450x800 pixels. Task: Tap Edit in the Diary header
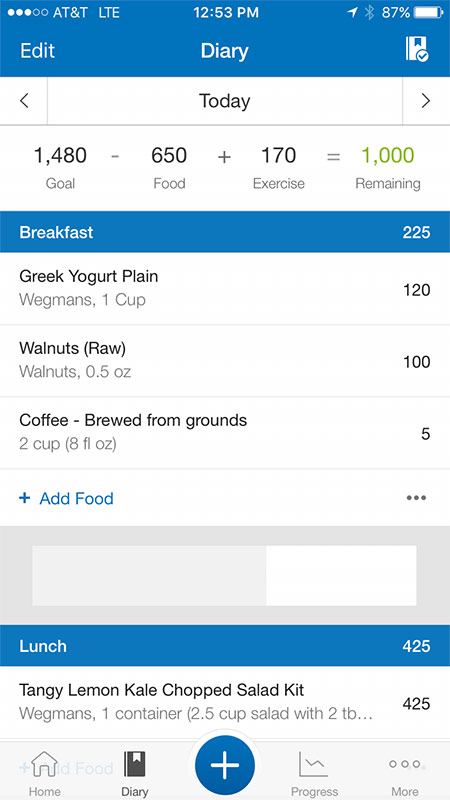point(37,51)
